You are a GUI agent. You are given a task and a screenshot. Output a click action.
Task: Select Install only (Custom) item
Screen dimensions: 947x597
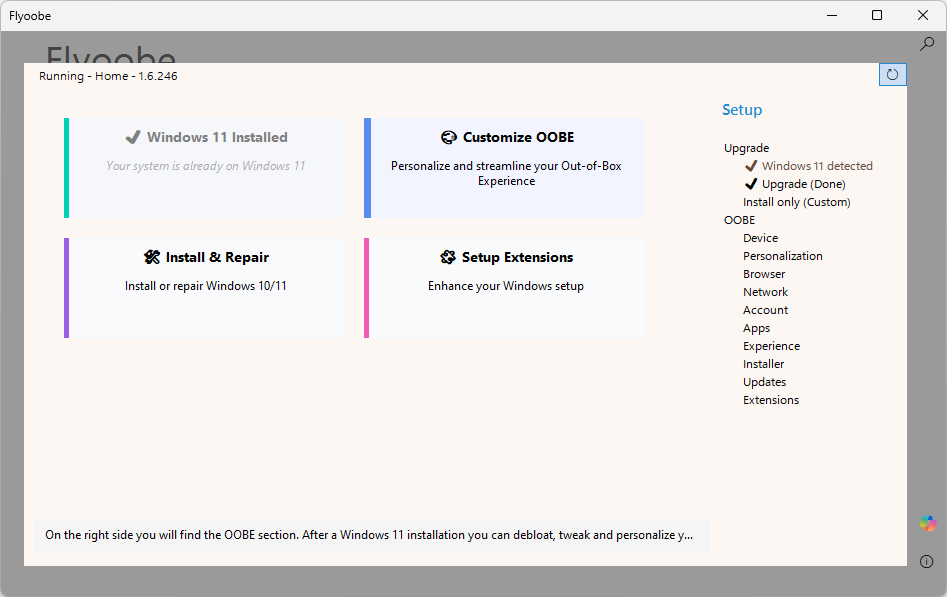tap(797, 202)
